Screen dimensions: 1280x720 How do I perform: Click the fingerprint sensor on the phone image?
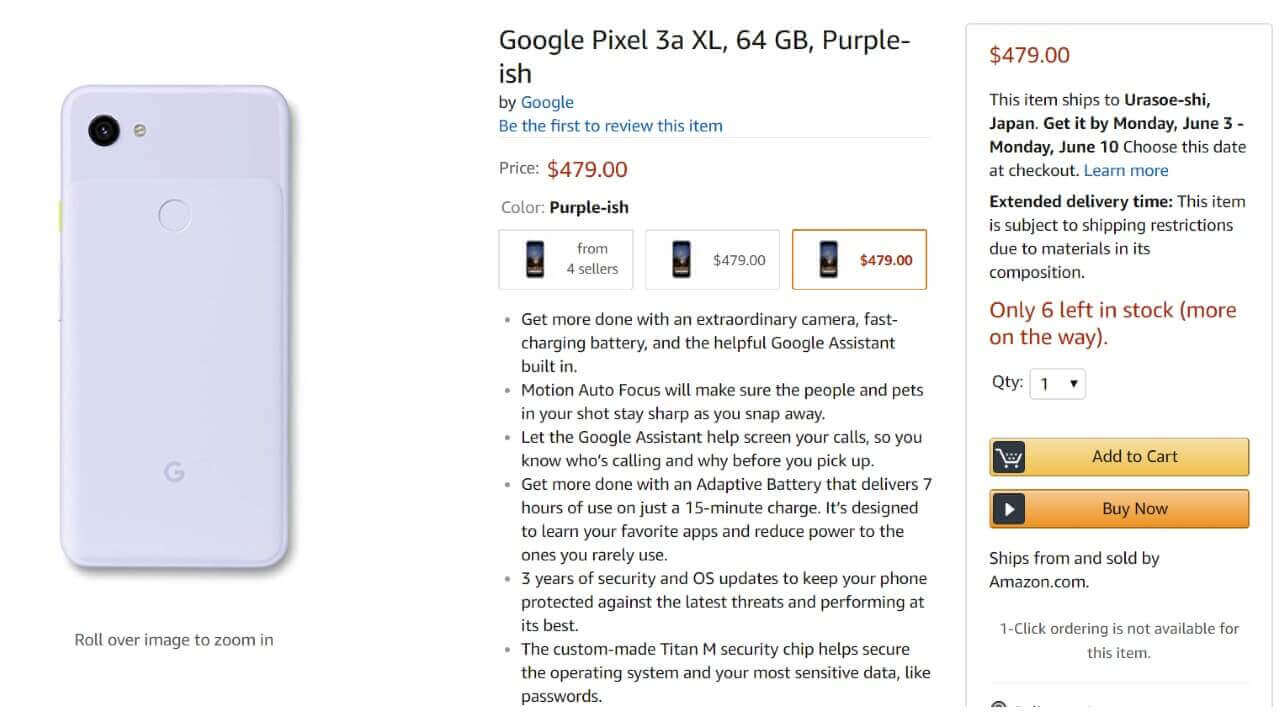pos(175,215)
